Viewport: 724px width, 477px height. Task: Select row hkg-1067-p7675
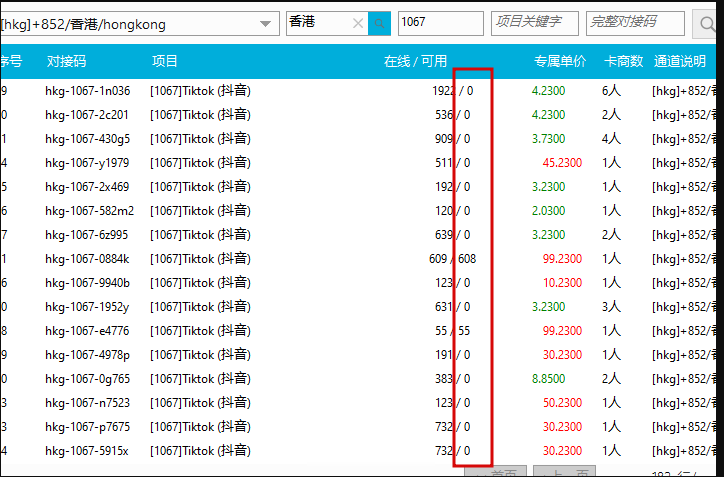pyautogui.click(x=358, y=427)
